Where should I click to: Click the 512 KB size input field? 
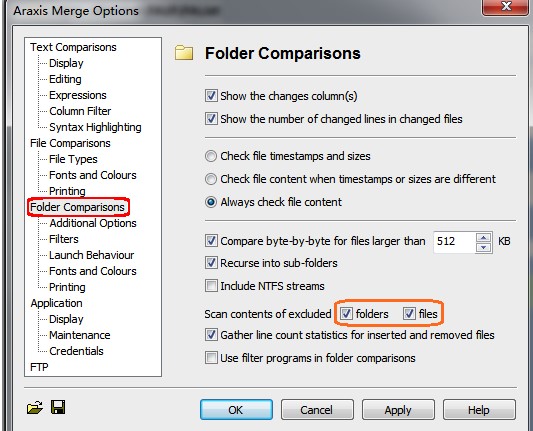pos(454,242)
